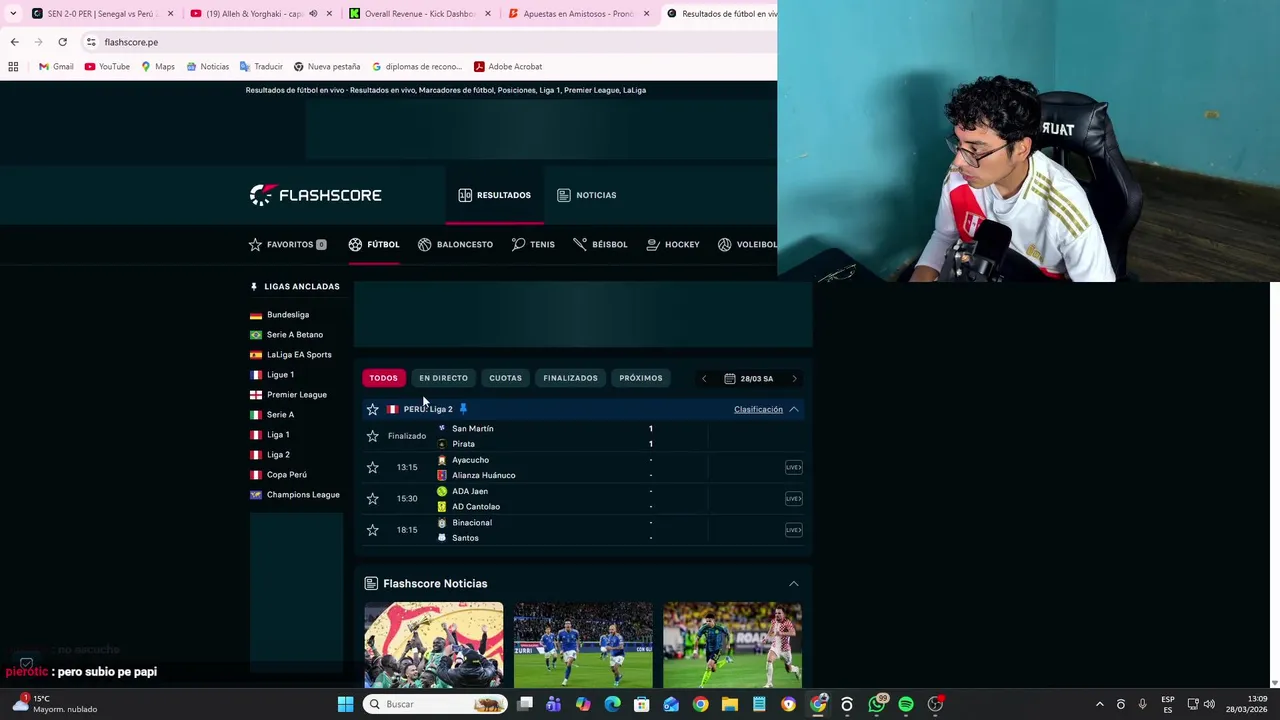Open the Noticias tab
Image resolution: width=1280 pixels, height=720 pixels.
[587, 195]
